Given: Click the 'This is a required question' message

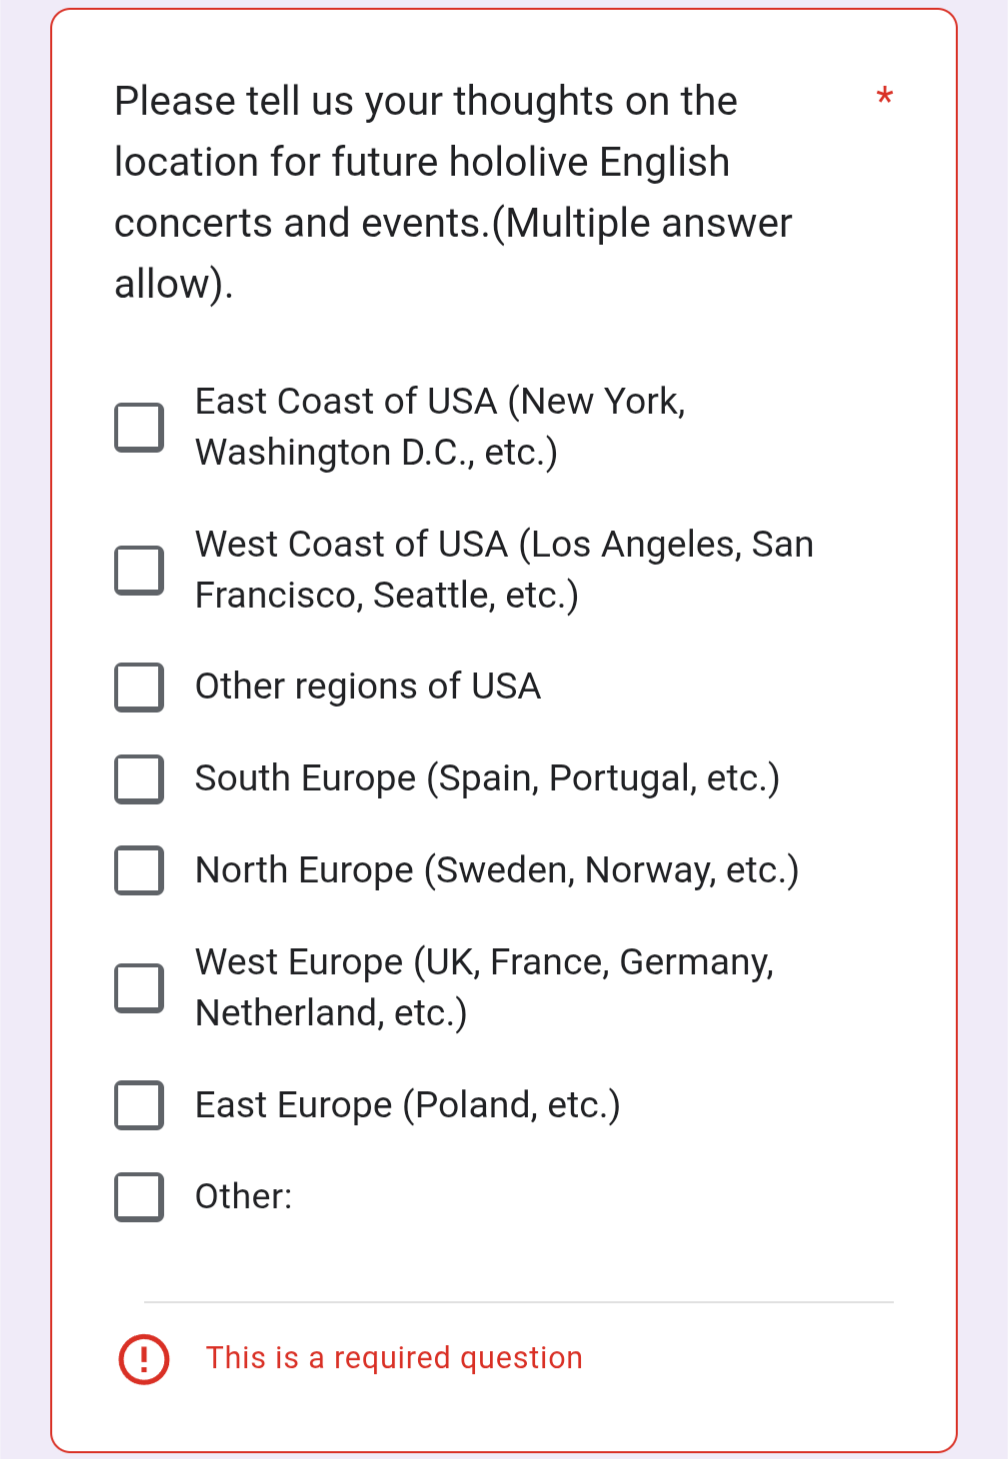Looking at the screenshot, I should pyautogui.click(x=394, y=1358).
